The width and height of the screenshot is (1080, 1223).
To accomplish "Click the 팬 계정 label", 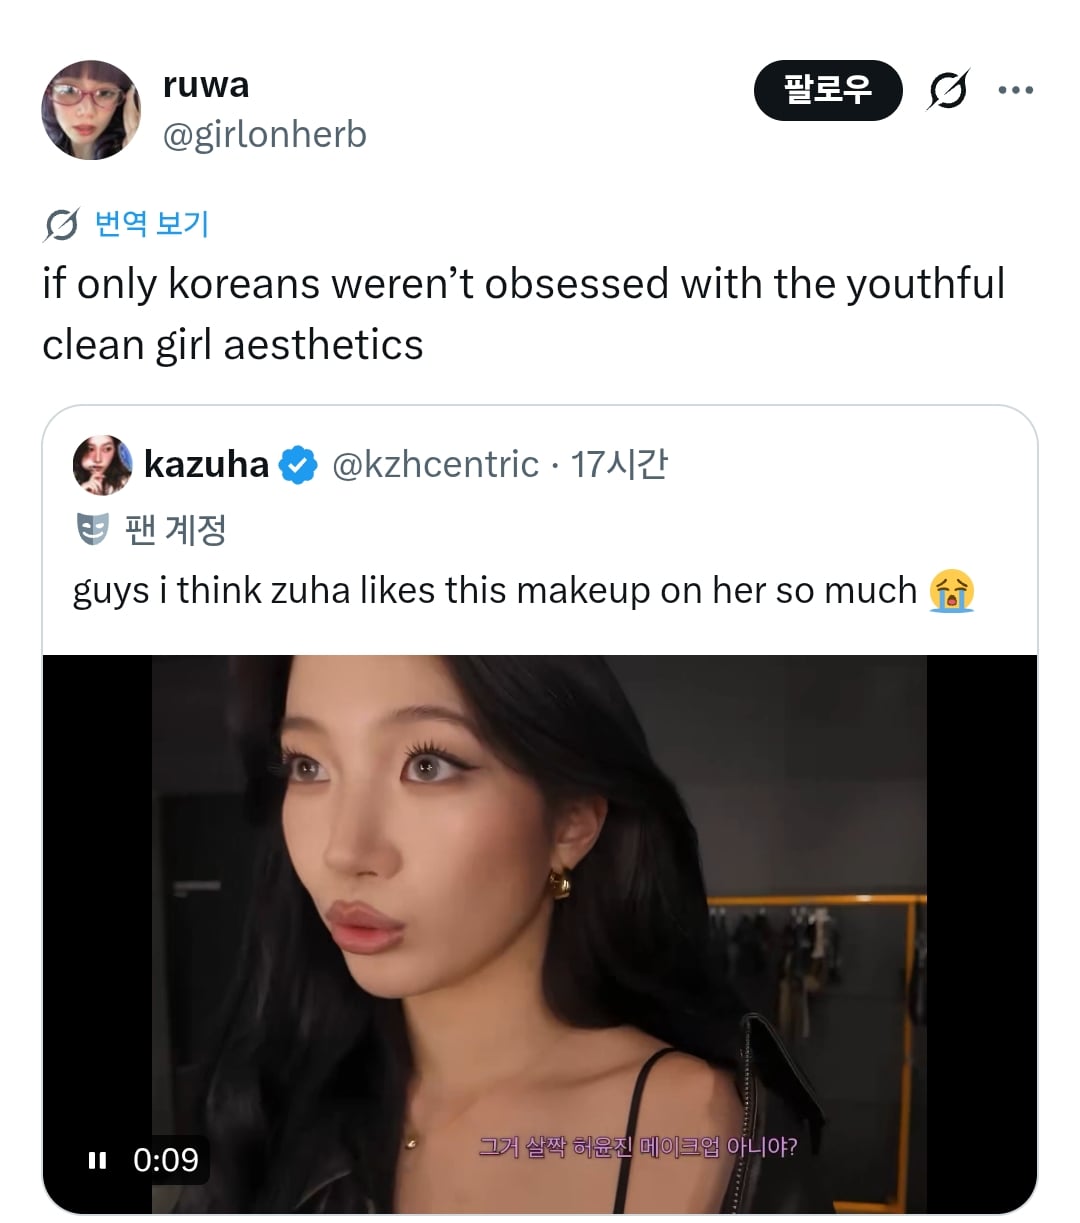I will point(176,529).
